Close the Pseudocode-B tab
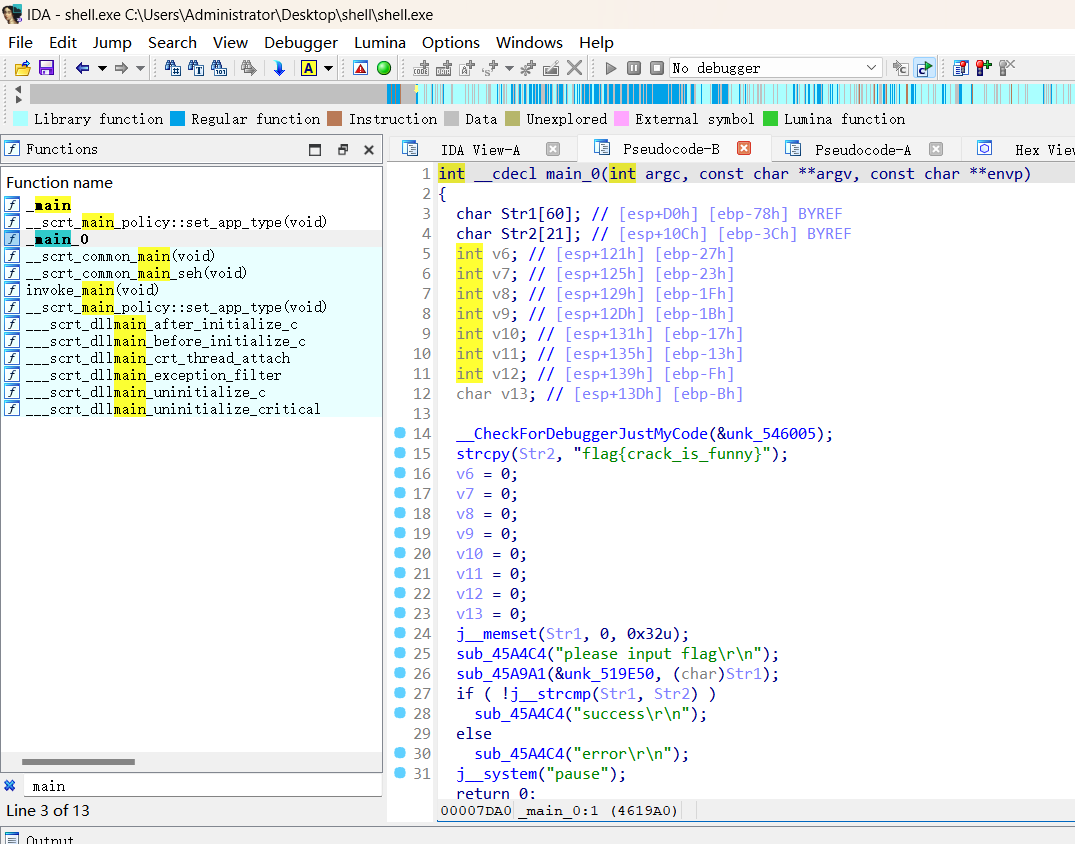 coord(744,148)
